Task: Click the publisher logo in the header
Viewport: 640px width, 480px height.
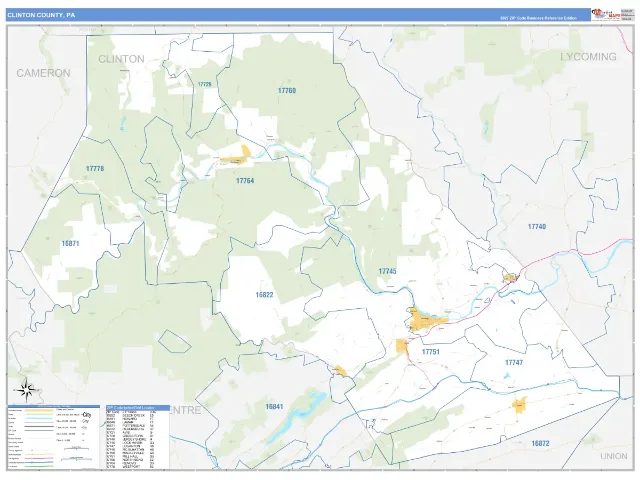Action: click(606, 14)
